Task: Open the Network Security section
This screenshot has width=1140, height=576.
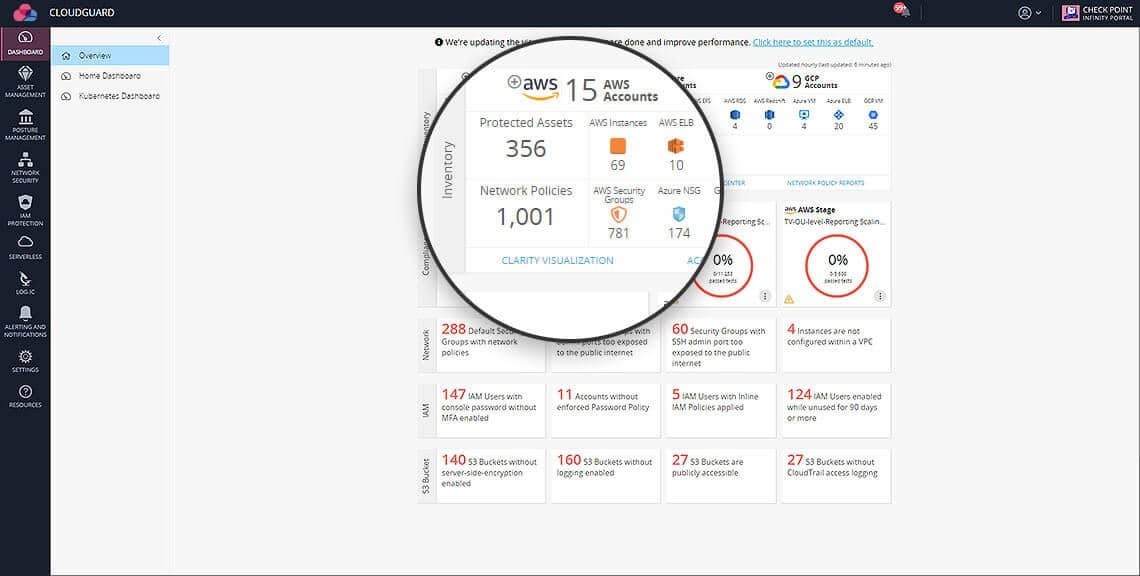Action: click(x=25, y=167)
